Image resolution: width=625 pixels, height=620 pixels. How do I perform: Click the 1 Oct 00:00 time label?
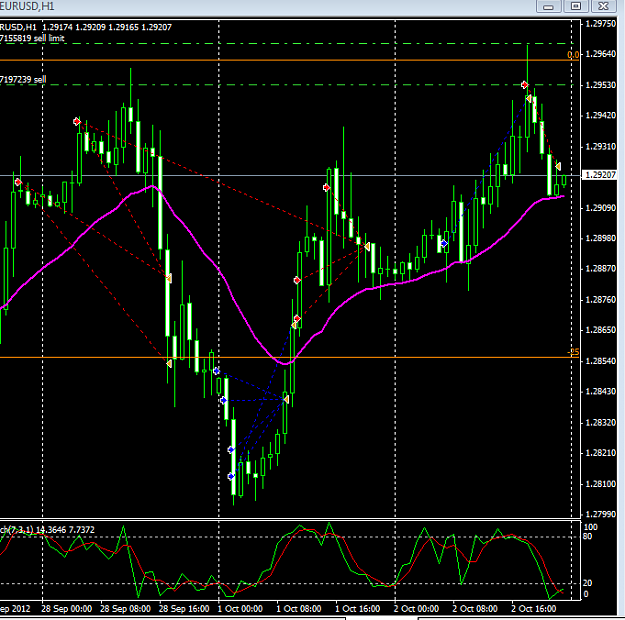pos(240,609)
